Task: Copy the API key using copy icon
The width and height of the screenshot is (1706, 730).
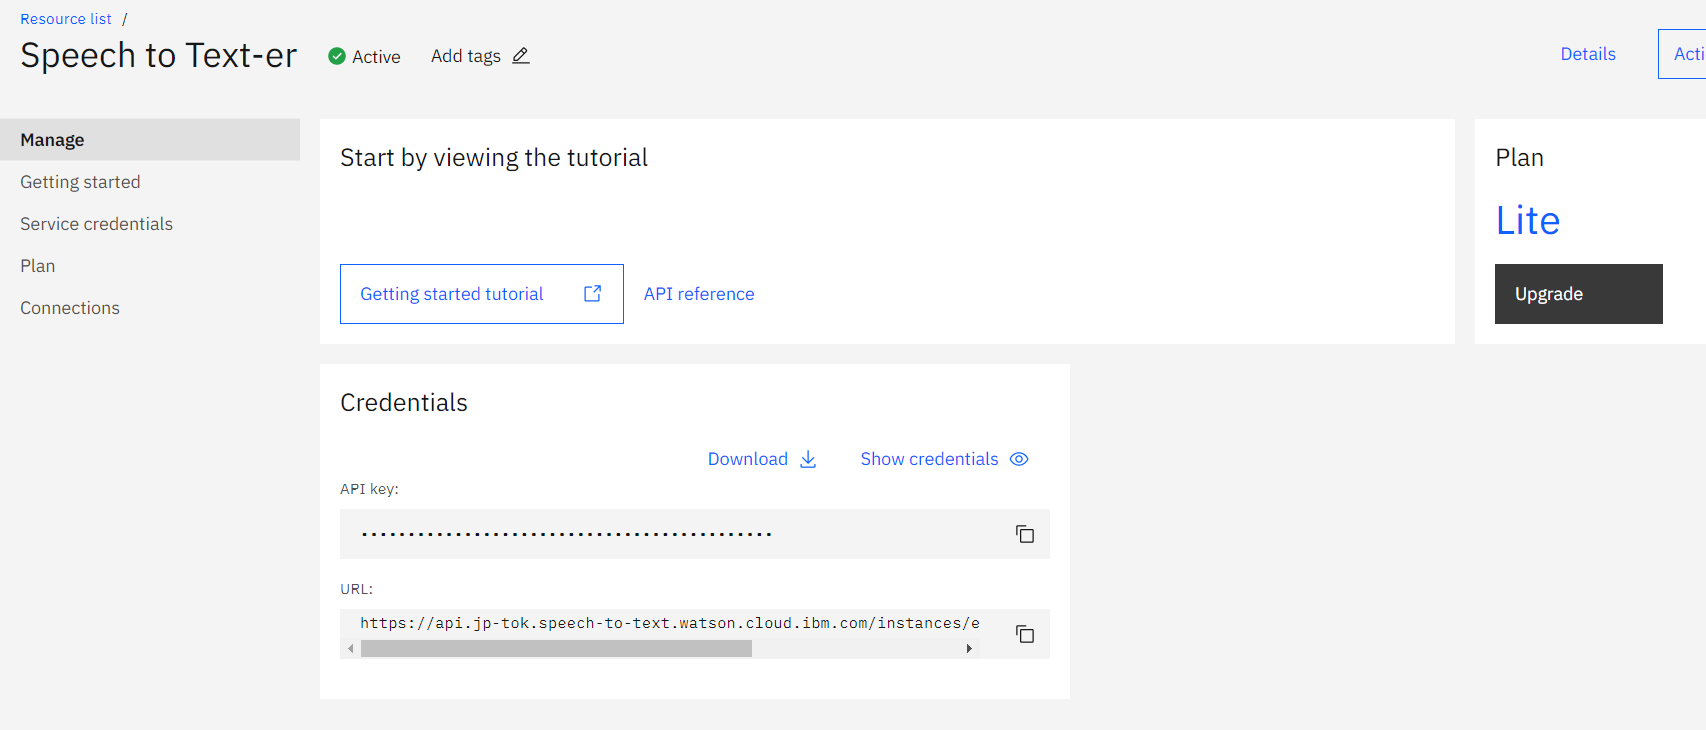Action: tap(1025, 534)
